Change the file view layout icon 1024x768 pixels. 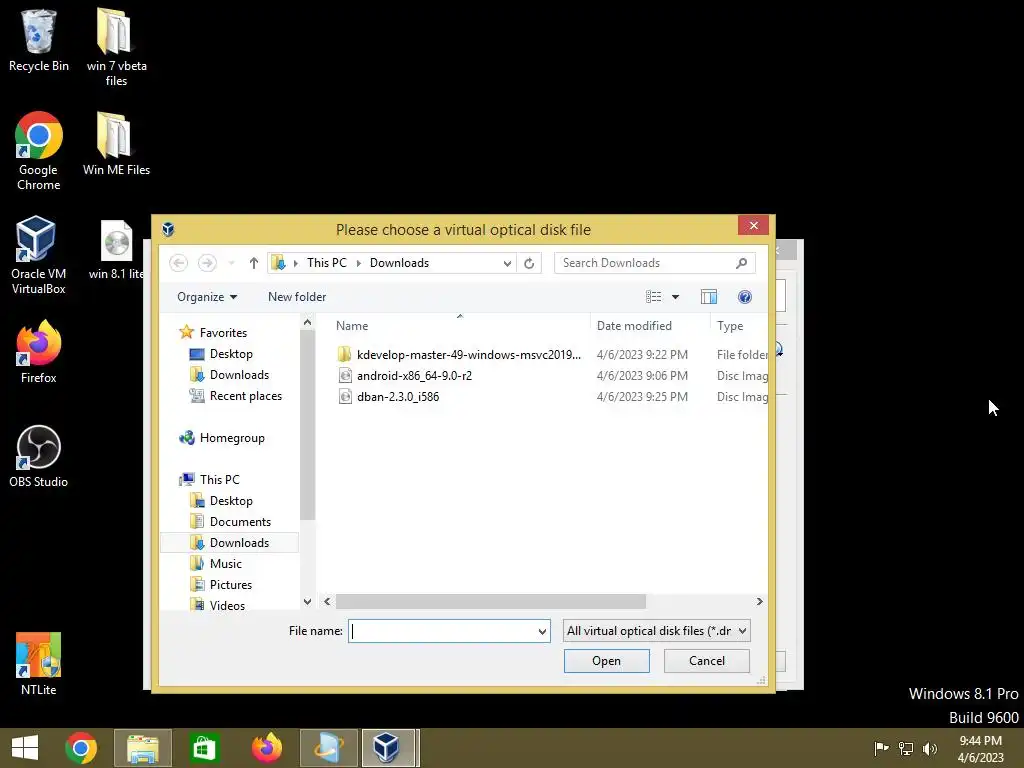click(x=654, y=297)
